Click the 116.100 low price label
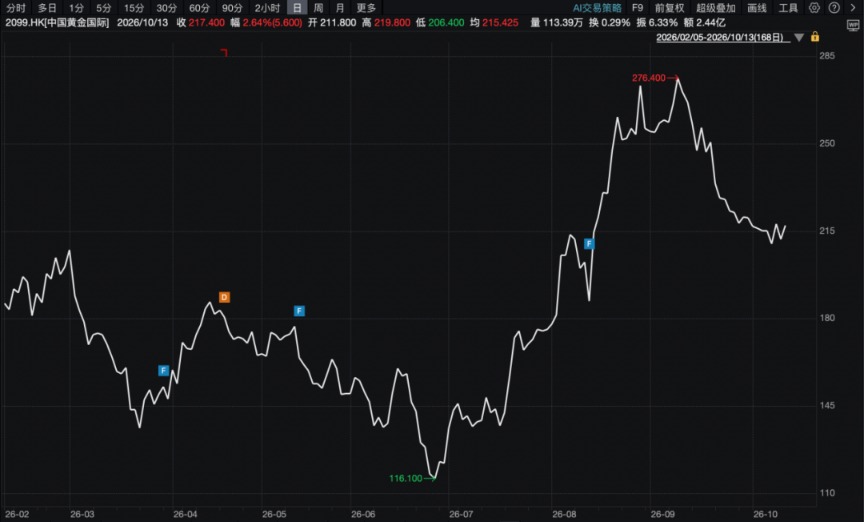 coord(406,478)
